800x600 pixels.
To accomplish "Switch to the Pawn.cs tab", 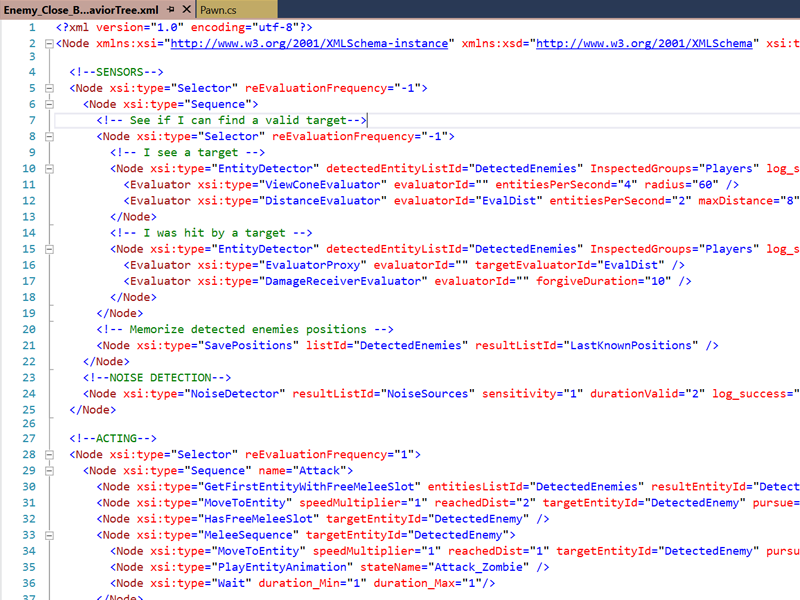I will pos(218,10).
